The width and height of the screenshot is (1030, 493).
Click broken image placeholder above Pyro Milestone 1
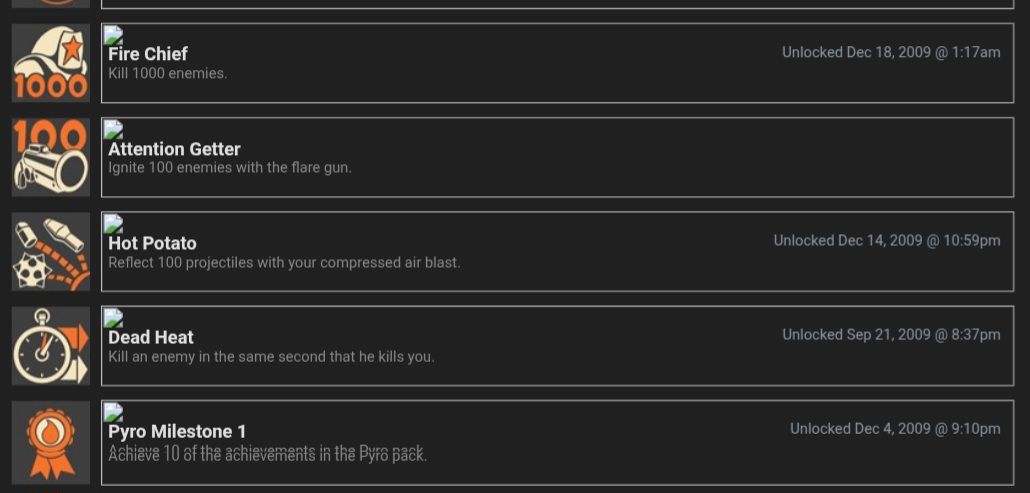113,412
